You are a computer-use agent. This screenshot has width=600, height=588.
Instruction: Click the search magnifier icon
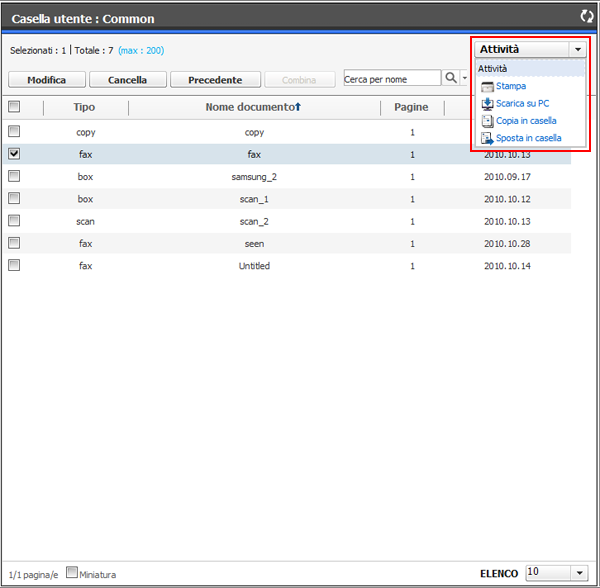(x=451, y=78)
